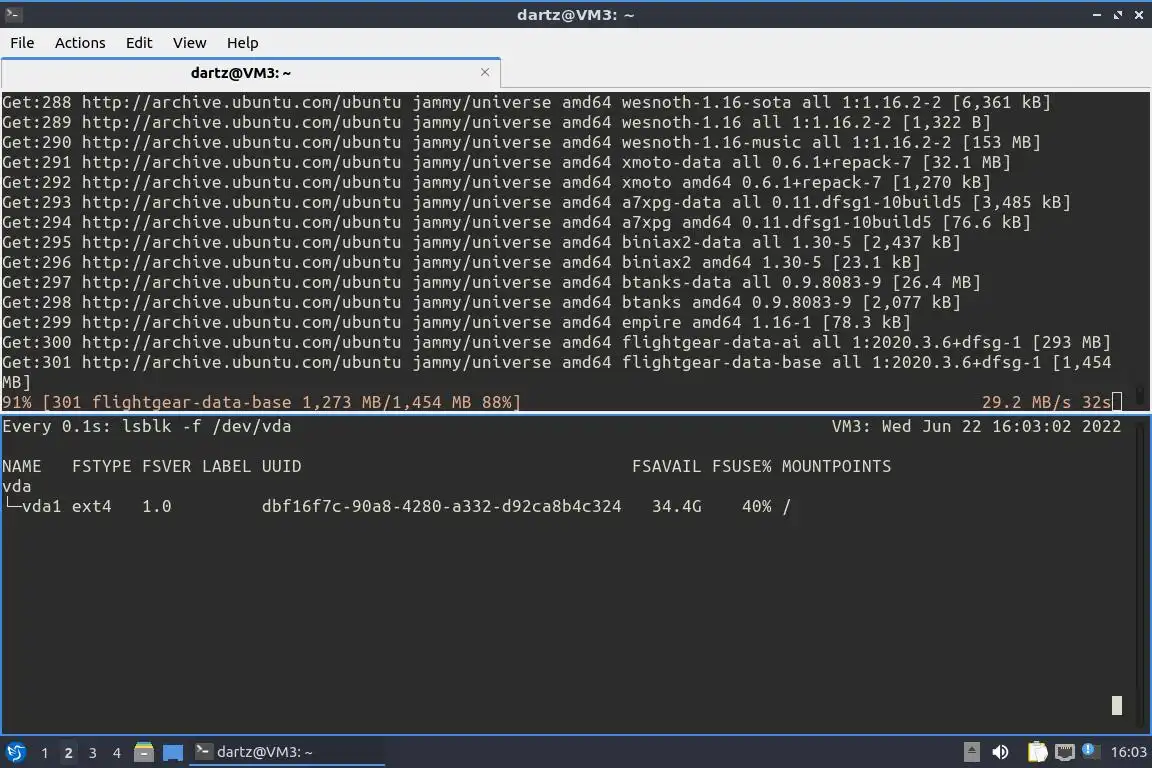Click the show desktop panel icon

point(173,752)
